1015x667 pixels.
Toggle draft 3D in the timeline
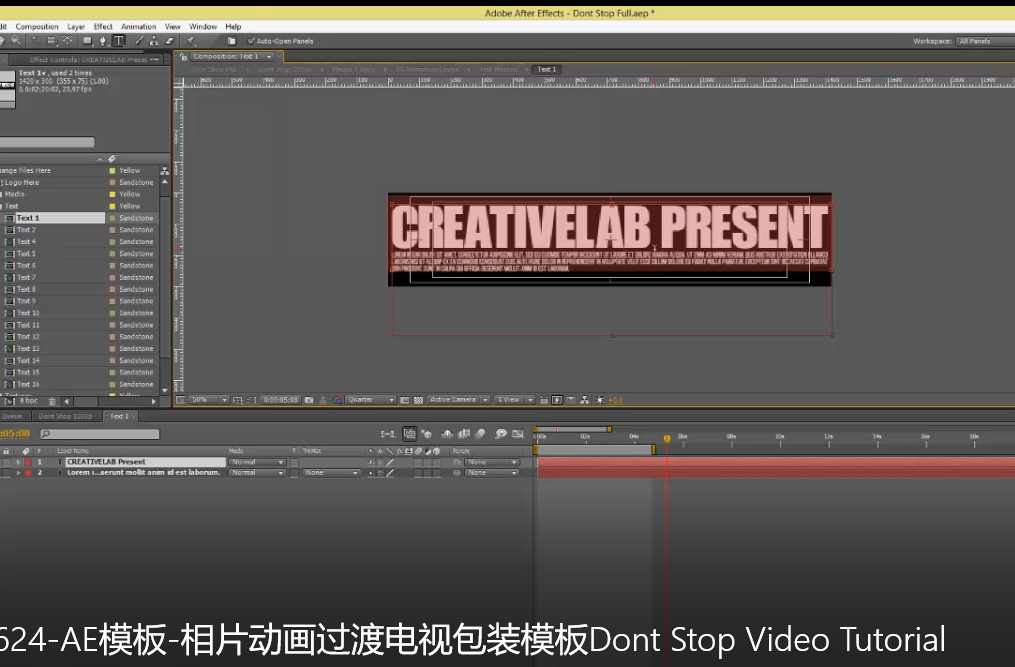[x=427, y=434]
